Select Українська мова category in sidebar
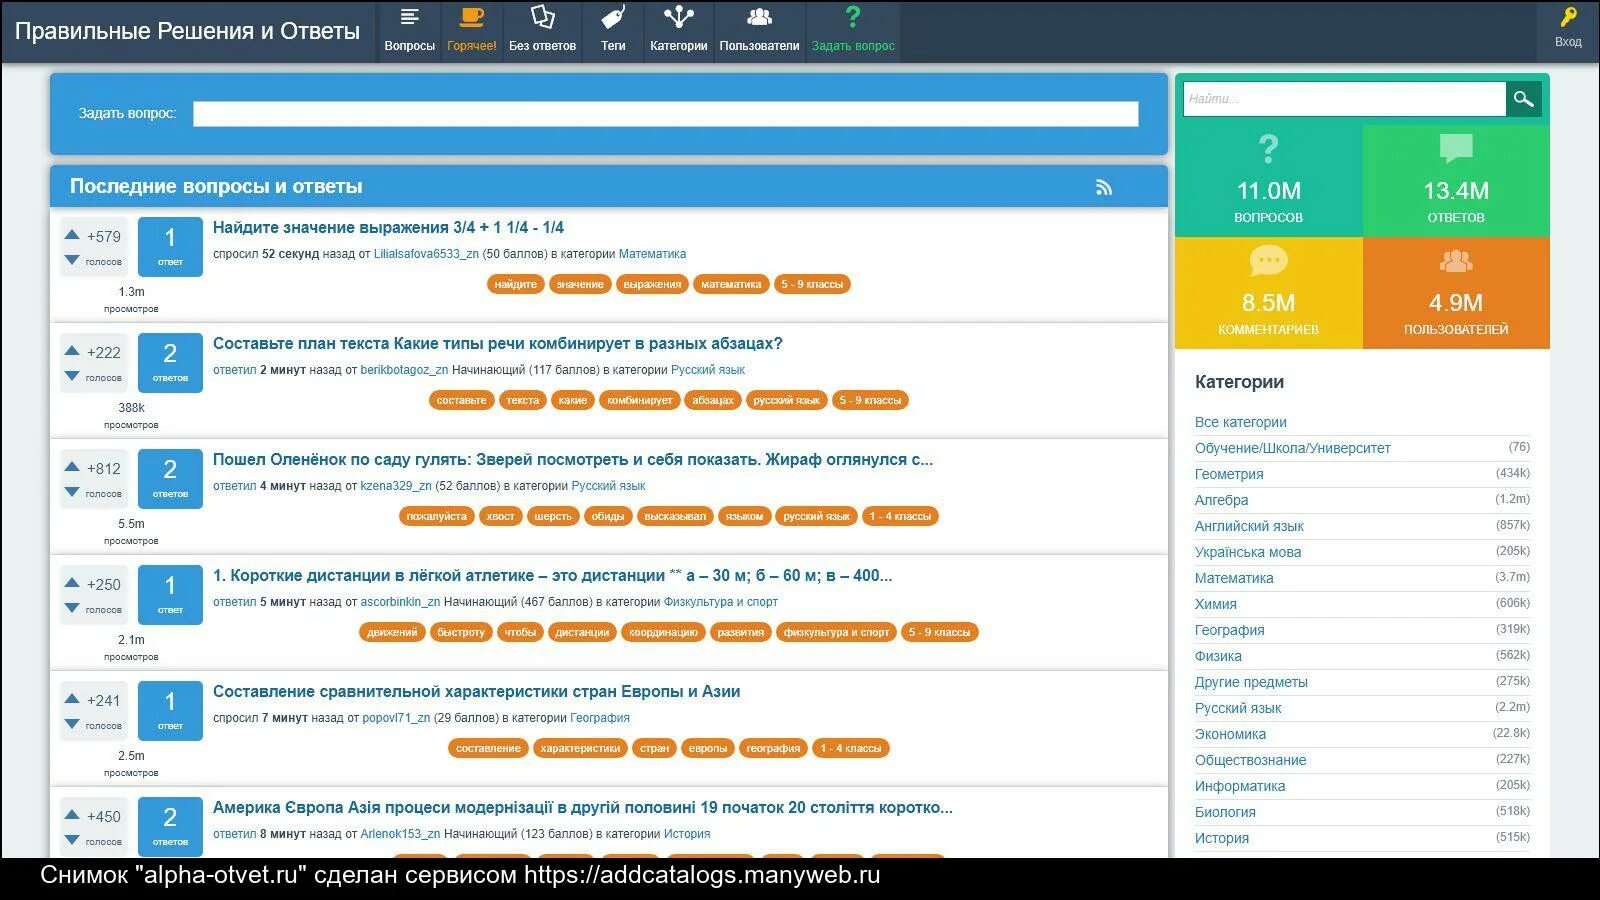This screenshot has width=1600, height=900. (1248, 552)
